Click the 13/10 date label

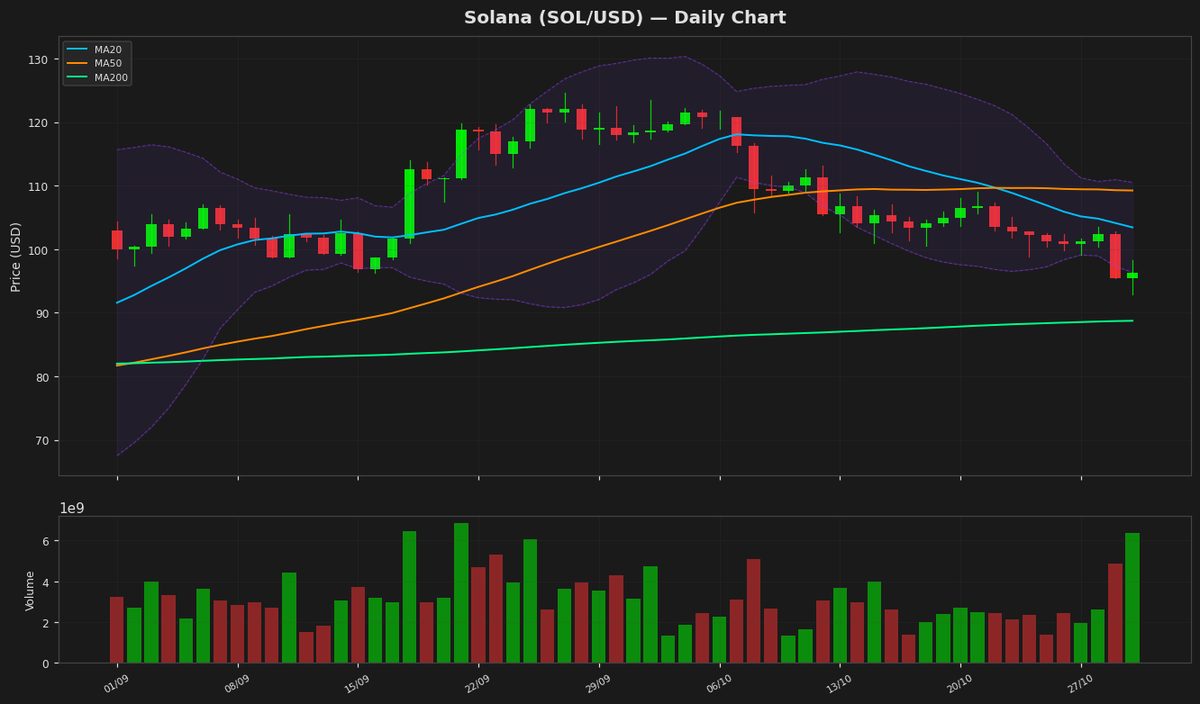click(x=839, y=683)
